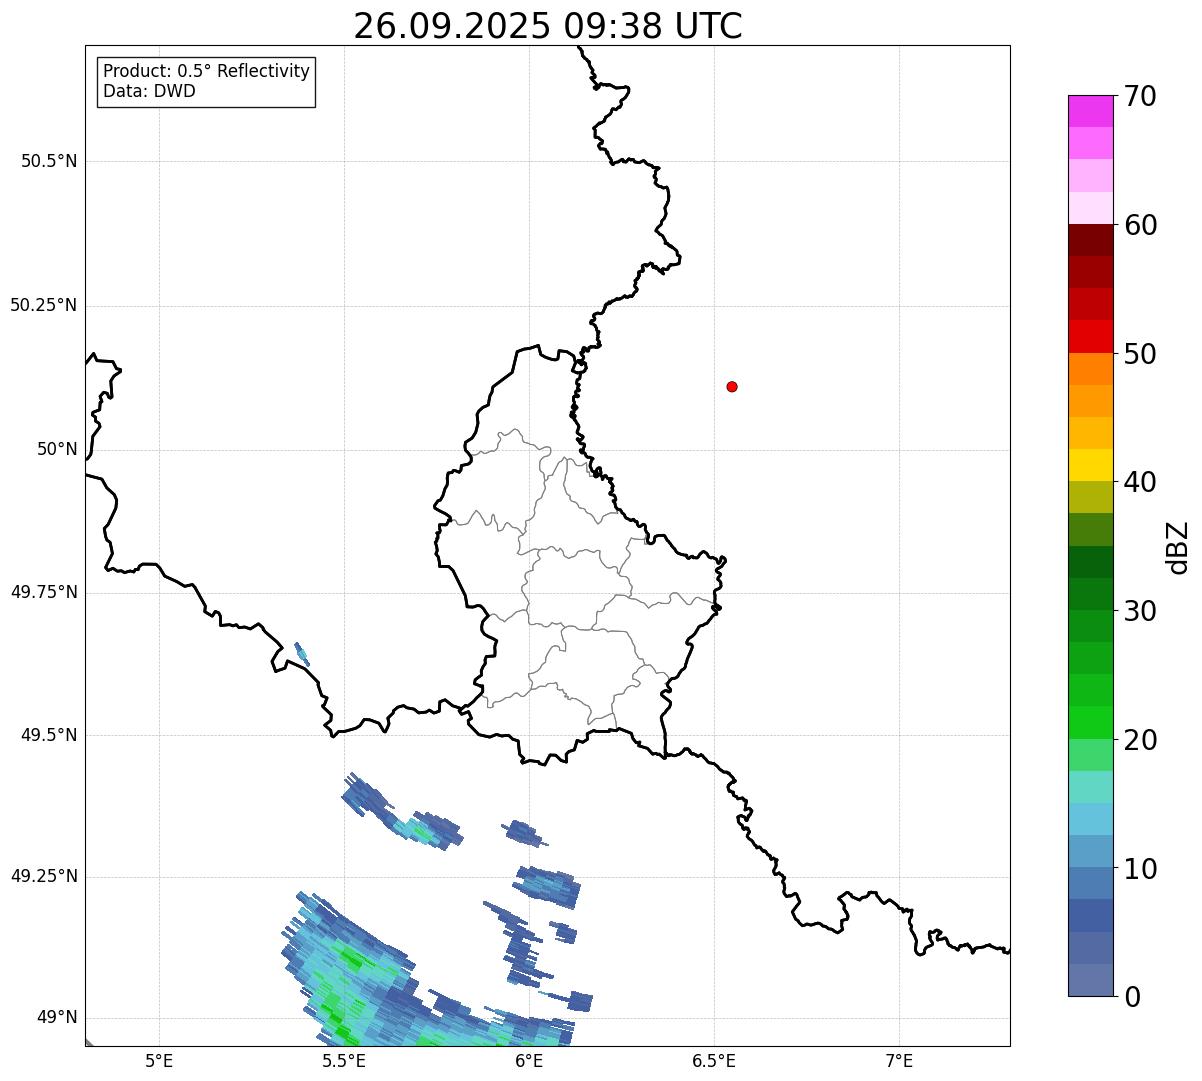
Task: Click the 6°E longitude label
Action: 529,1060
